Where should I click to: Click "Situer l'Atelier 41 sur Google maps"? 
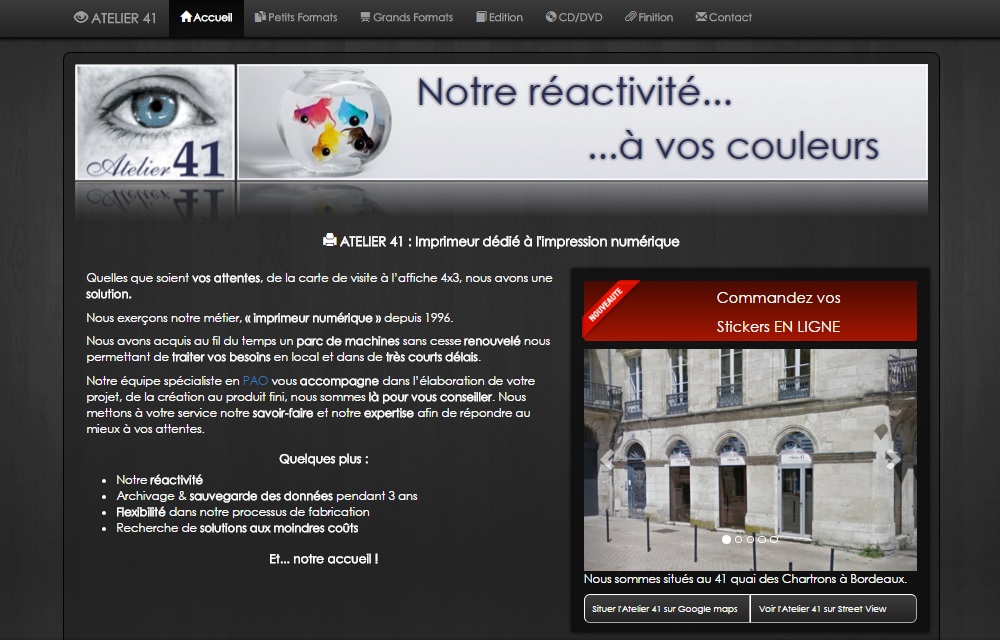pos(666,609)
